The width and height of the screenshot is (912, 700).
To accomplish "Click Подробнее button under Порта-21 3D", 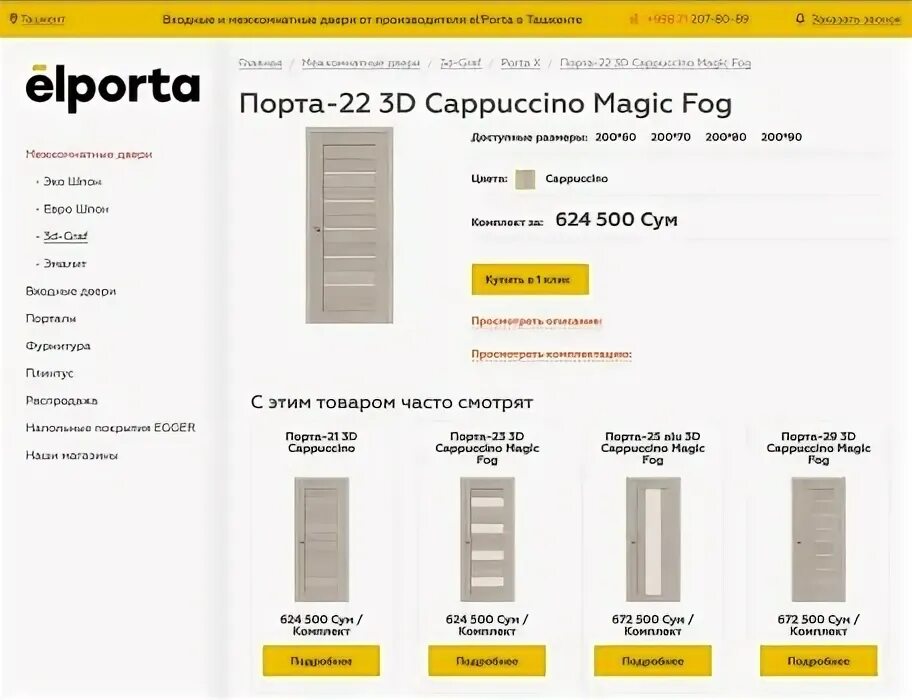I will [321, 661].
